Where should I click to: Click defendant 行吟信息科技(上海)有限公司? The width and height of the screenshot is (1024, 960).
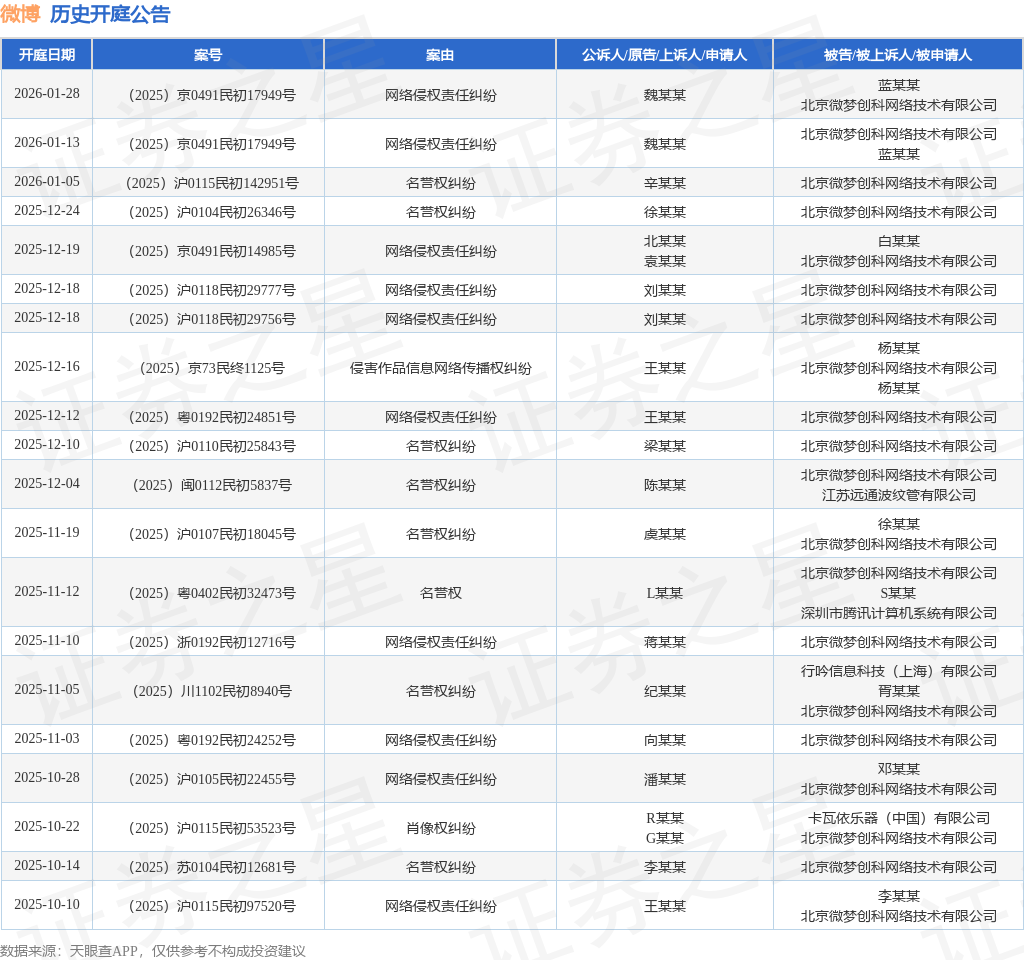tap(899, 671)
